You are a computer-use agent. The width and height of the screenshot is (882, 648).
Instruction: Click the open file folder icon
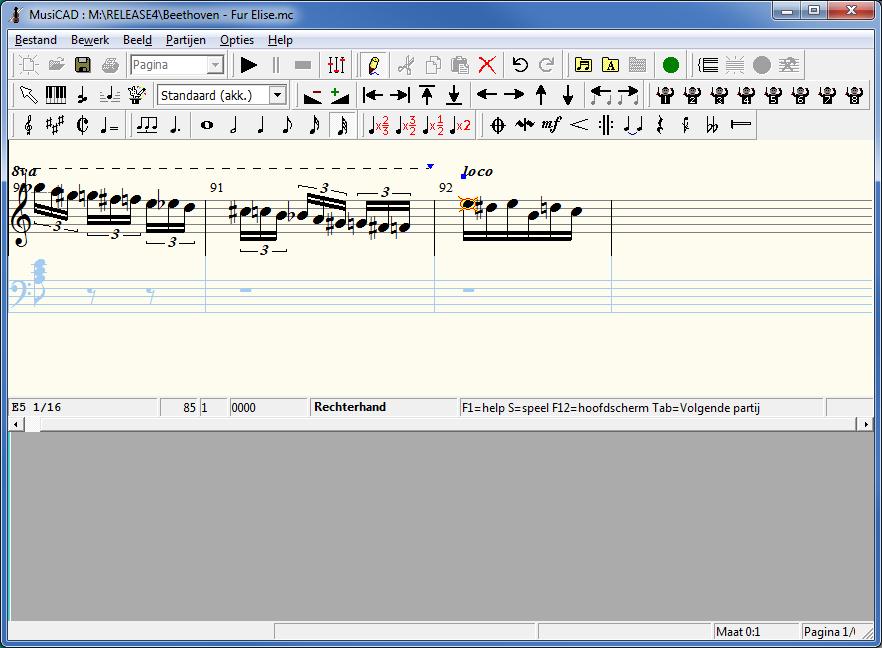click(56, 65)
